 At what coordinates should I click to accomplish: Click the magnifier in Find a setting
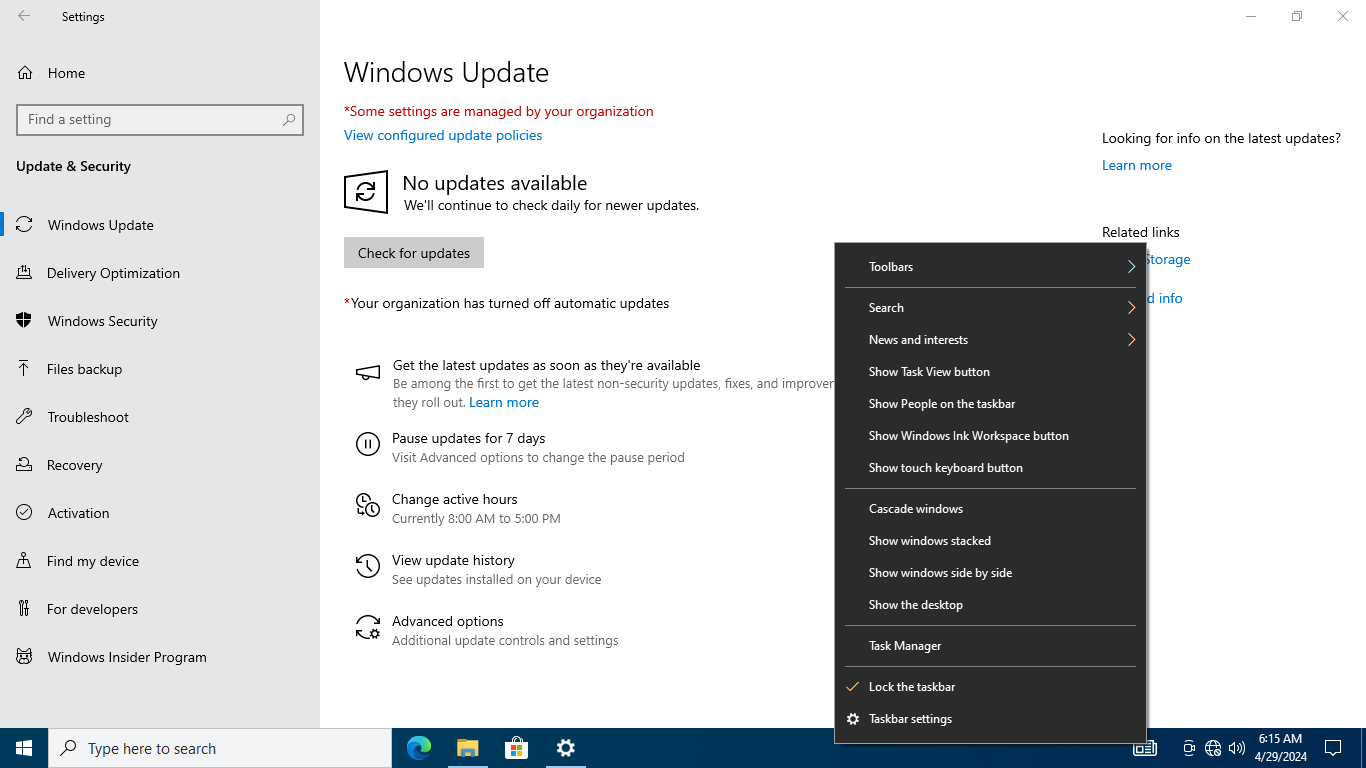[289, 120]
